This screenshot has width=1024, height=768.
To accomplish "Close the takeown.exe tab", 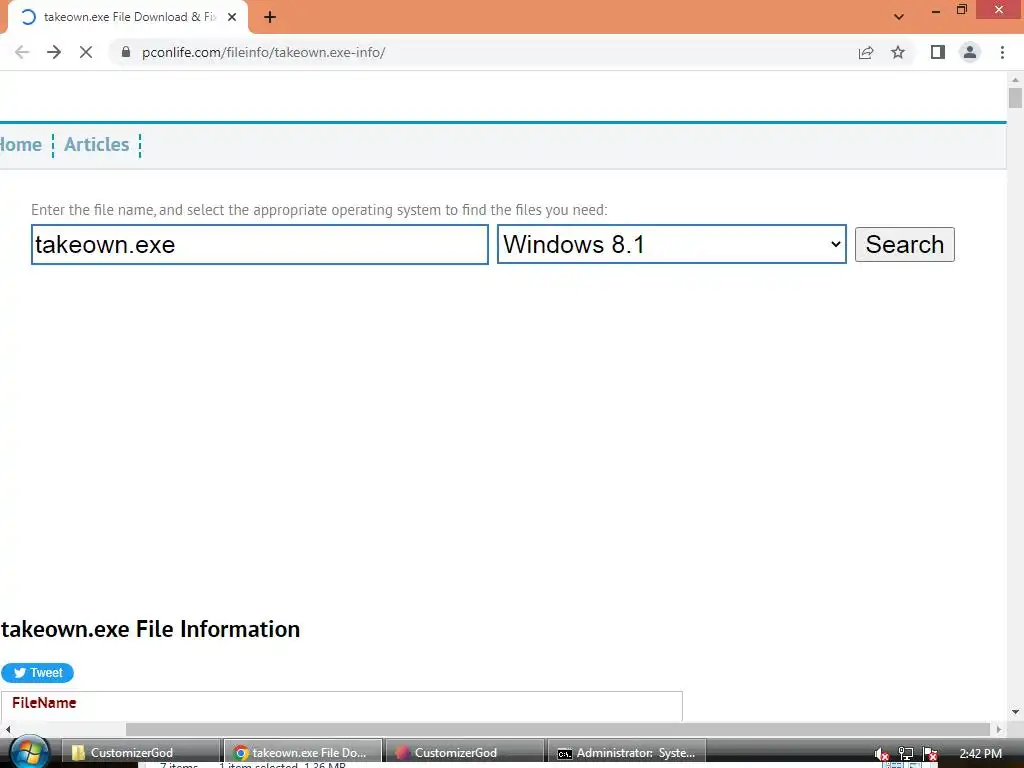I will (232, 18).
